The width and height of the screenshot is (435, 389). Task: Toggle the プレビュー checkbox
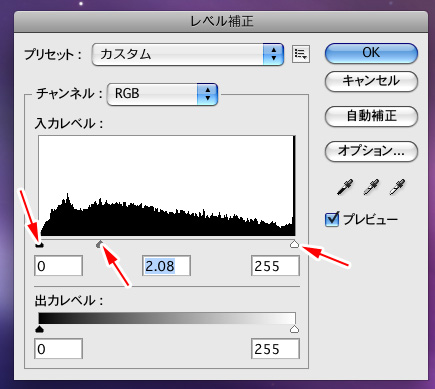(x=332, y=219)
